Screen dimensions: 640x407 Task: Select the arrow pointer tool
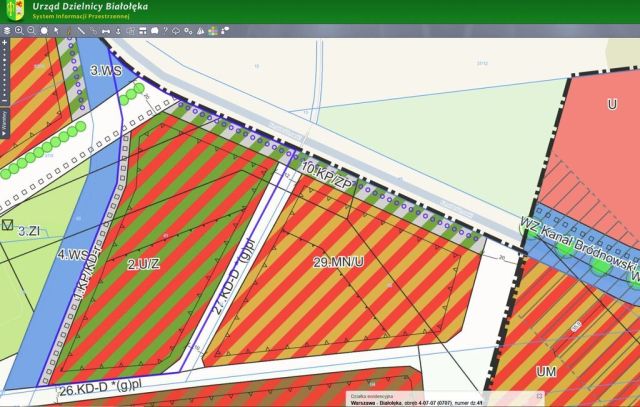coord(56,31)
